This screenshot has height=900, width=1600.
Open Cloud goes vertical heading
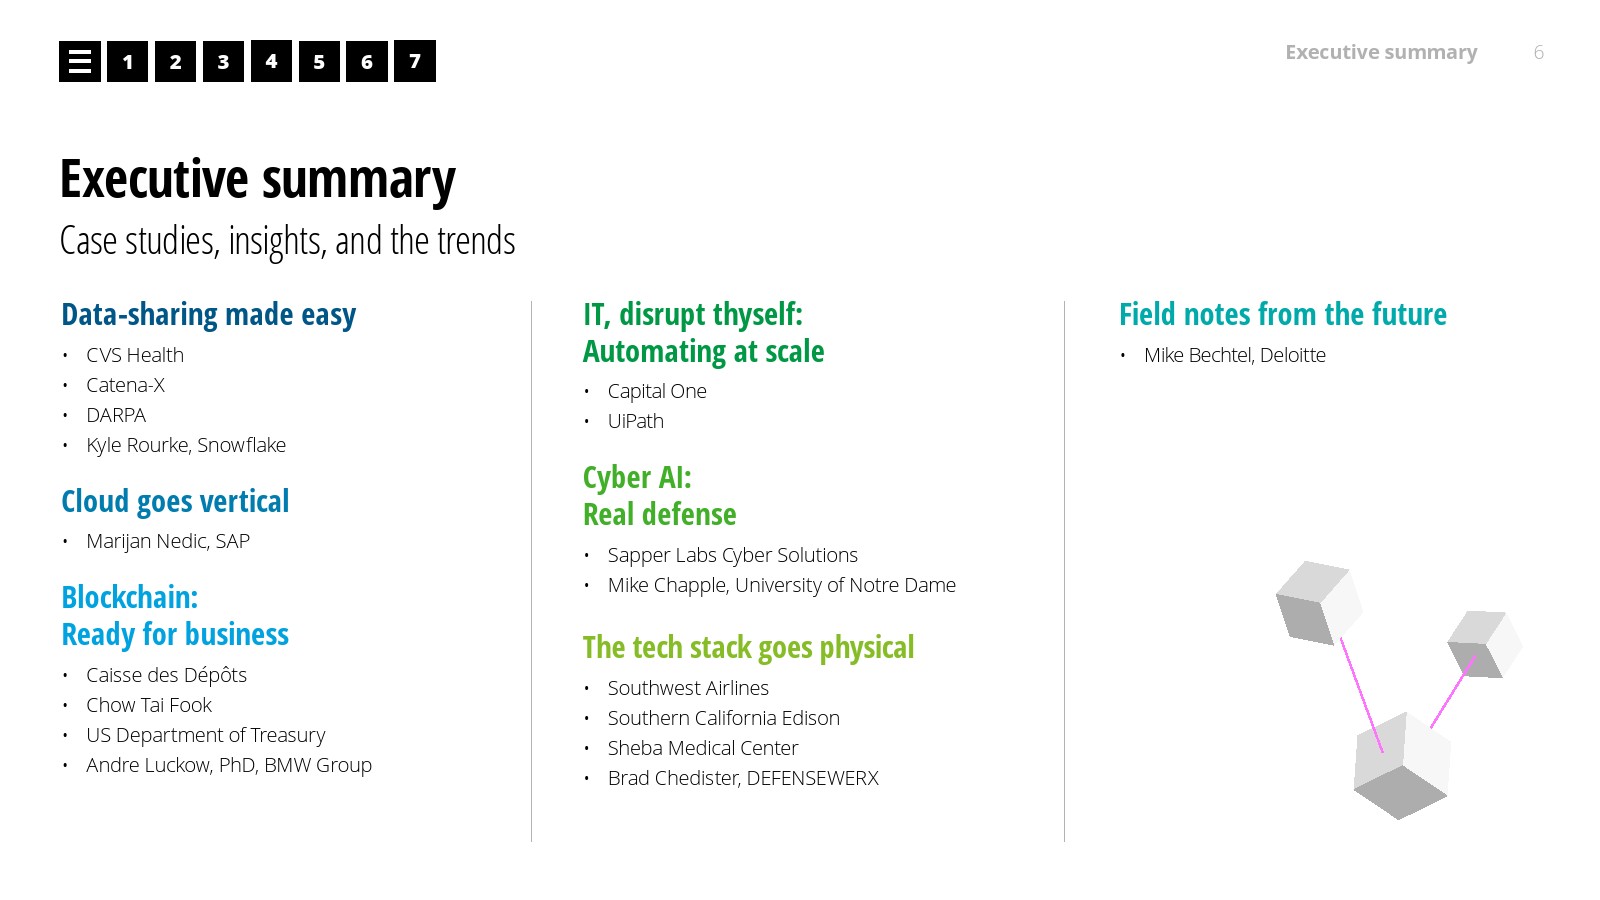[175, 501]
